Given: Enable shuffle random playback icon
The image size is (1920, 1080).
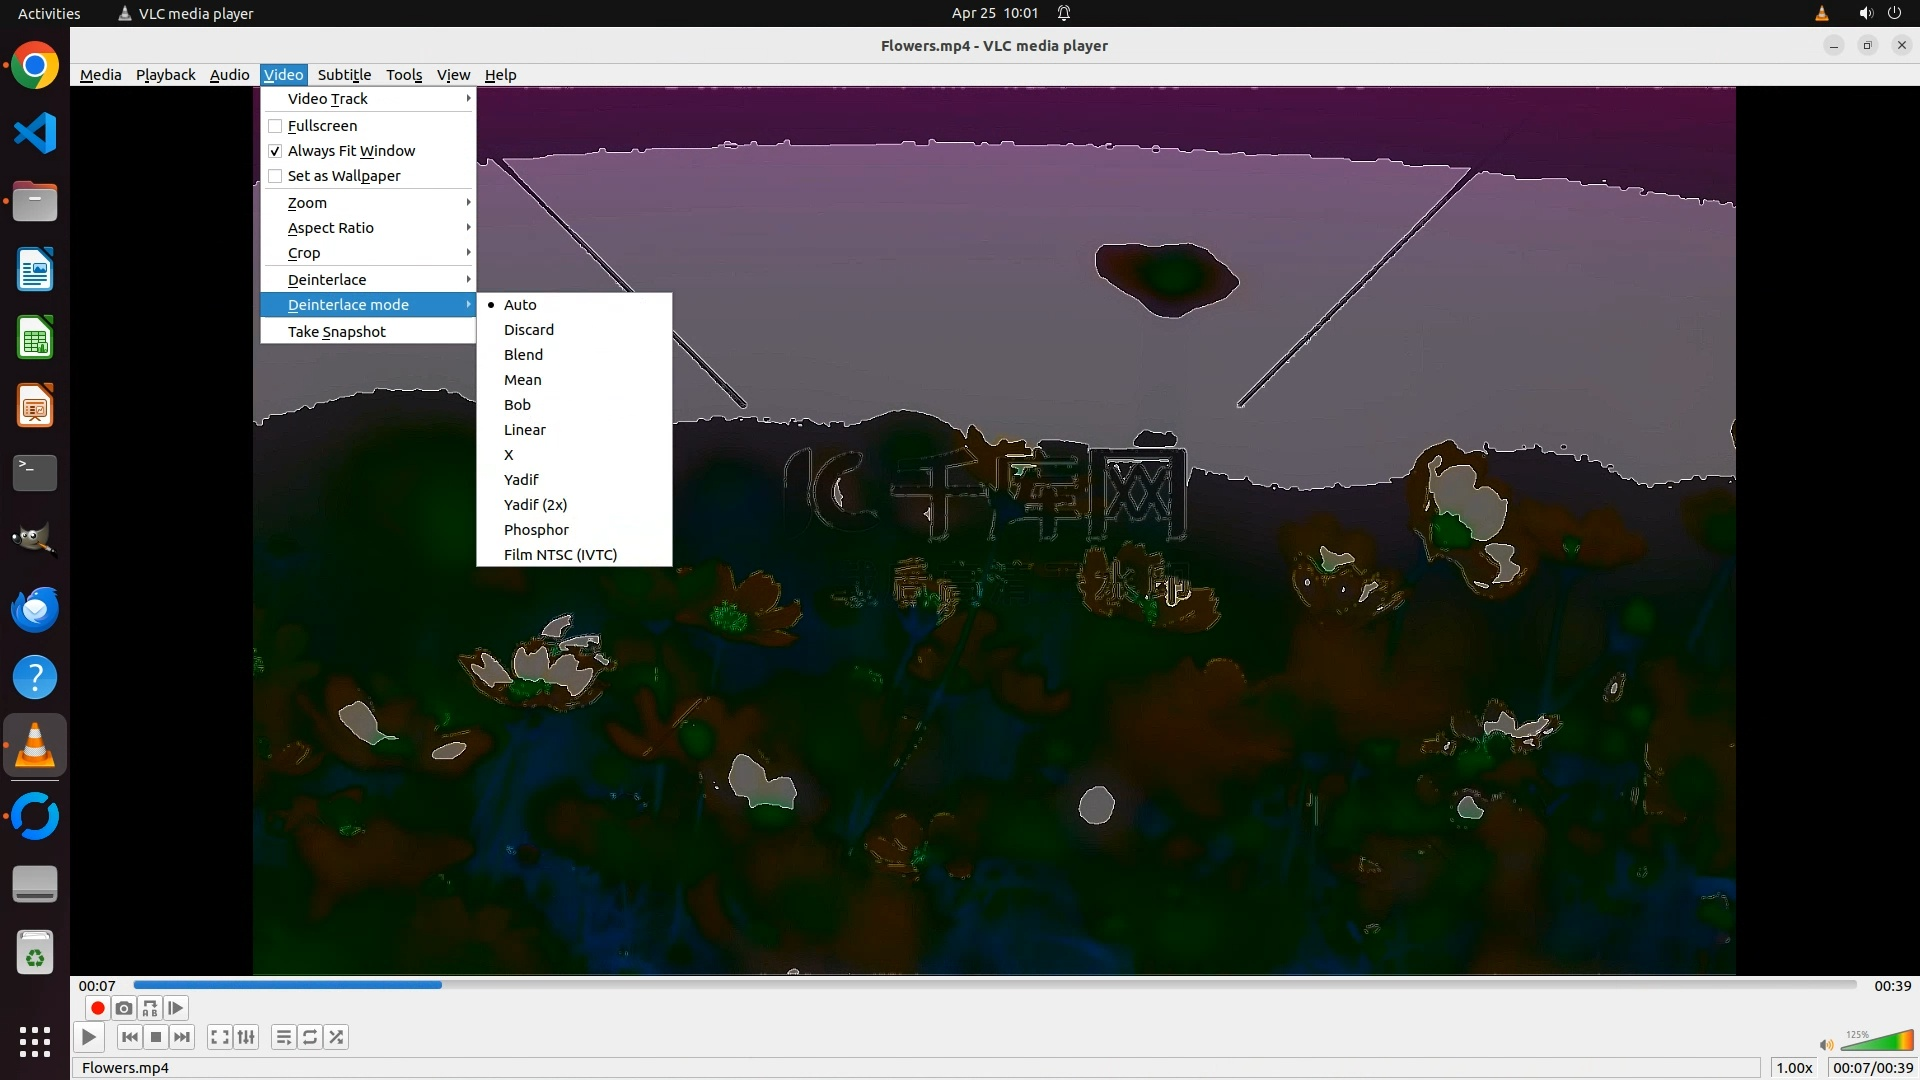Looking at the screenshot, I should click(337, 1037).
